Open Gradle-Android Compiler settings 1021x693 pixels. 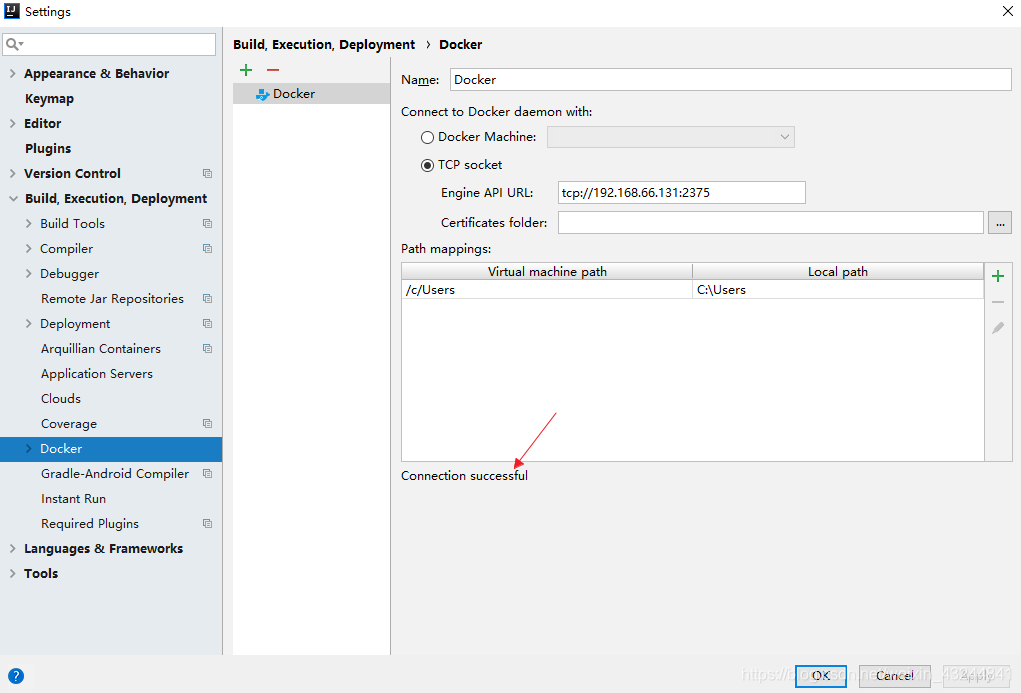[x=115, y=474]
